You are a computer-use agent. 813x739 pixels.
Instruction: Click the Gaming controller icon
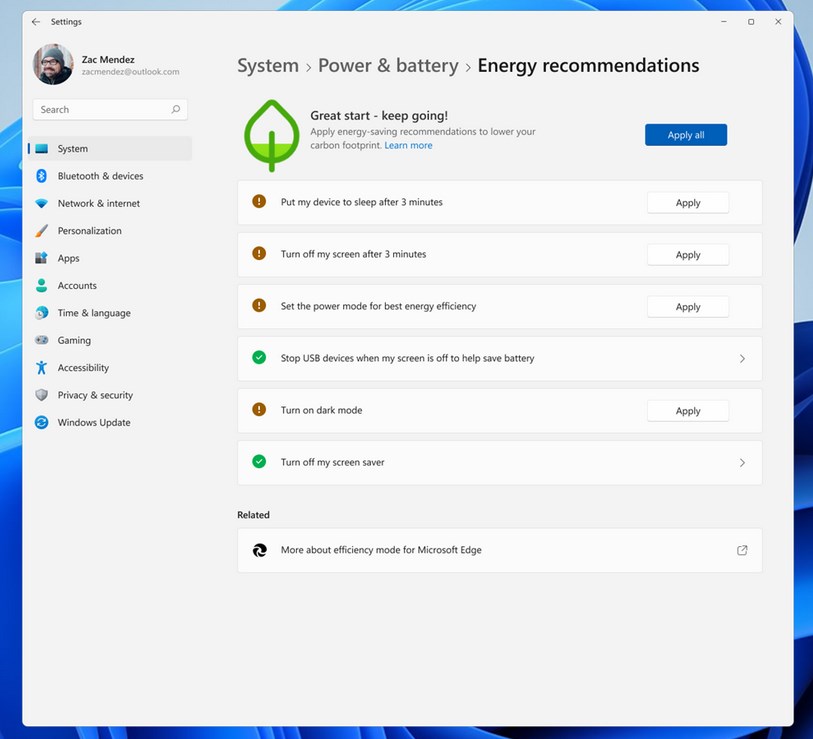point(41,340)
